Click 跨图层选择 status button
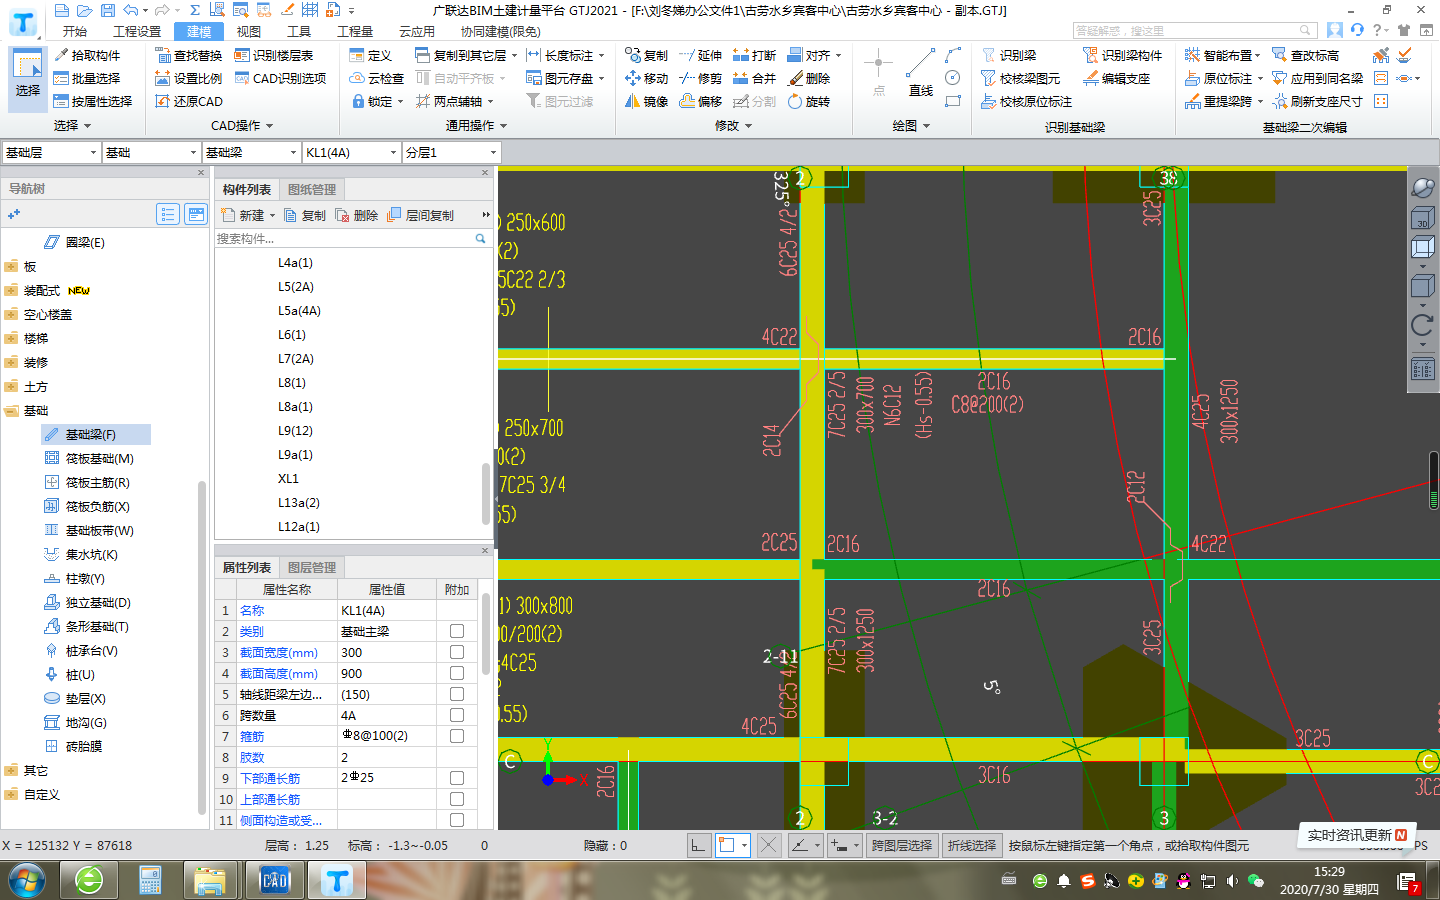 (x=902, y=845)
